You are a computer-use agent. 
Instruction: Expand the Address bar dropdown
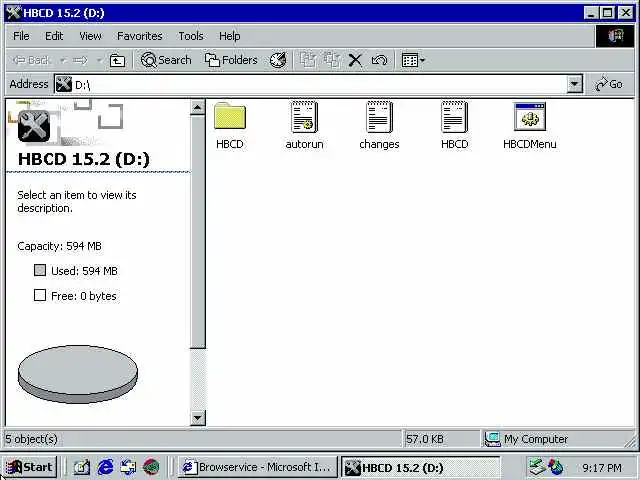tap(574, 84)
